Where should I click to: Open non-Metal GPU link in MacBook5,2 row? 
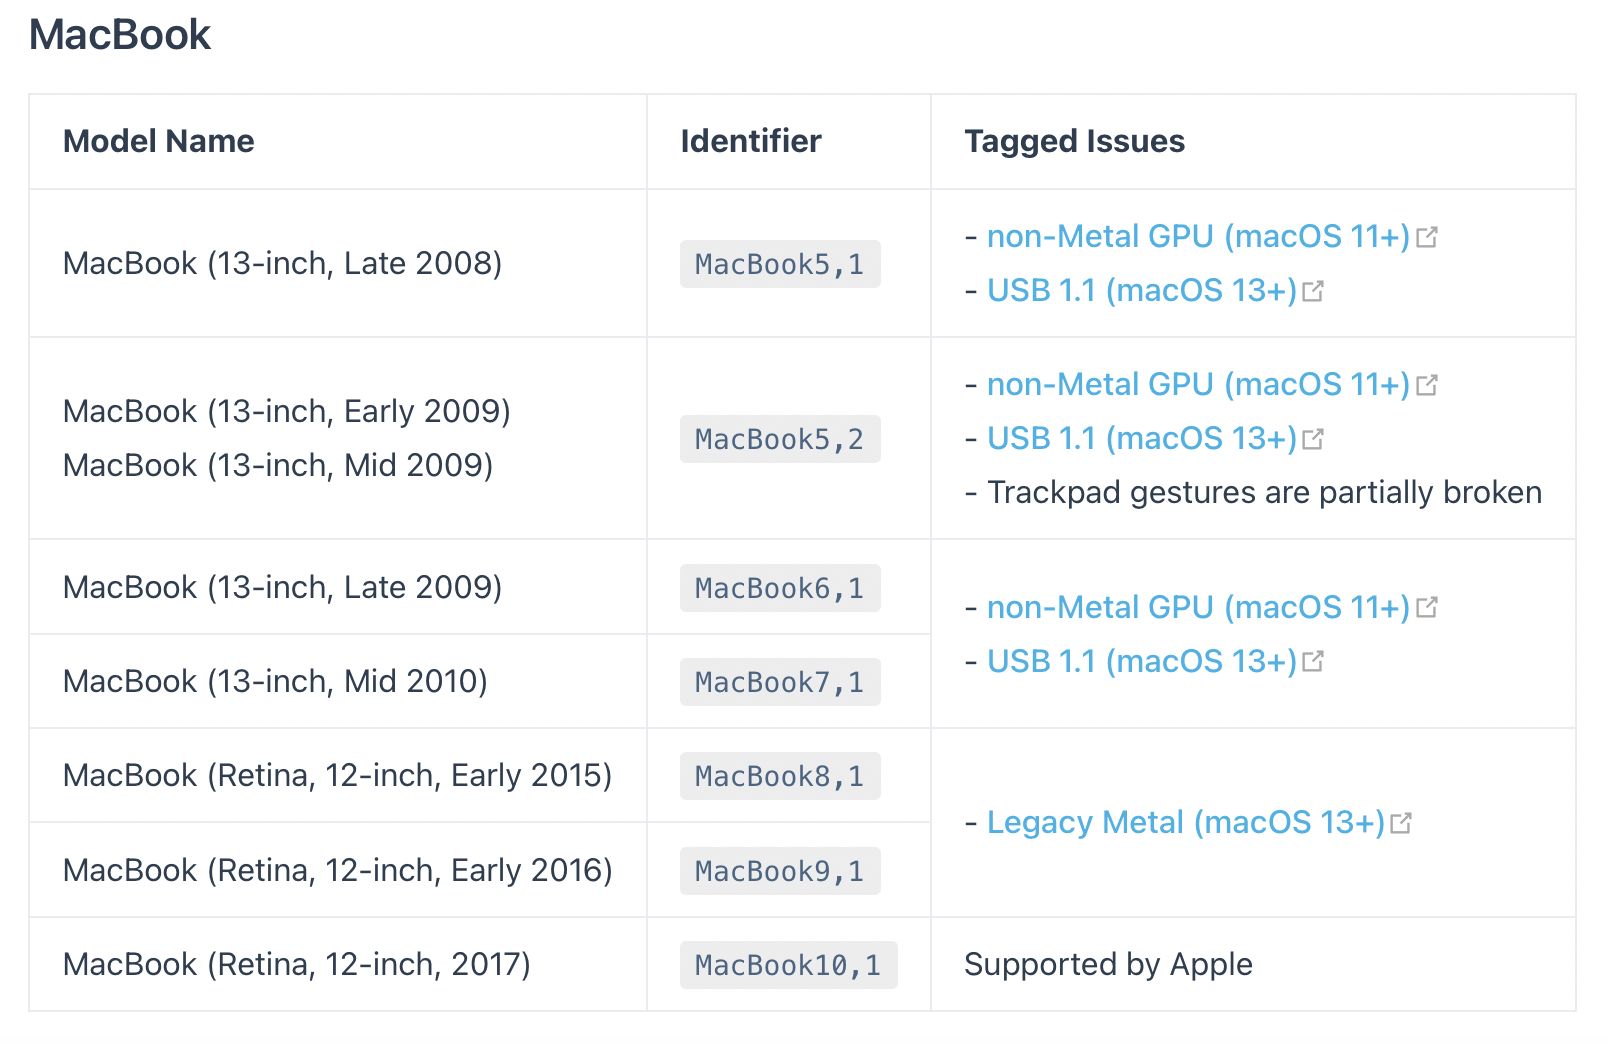pyautogui.click(x=1198, y=385)
